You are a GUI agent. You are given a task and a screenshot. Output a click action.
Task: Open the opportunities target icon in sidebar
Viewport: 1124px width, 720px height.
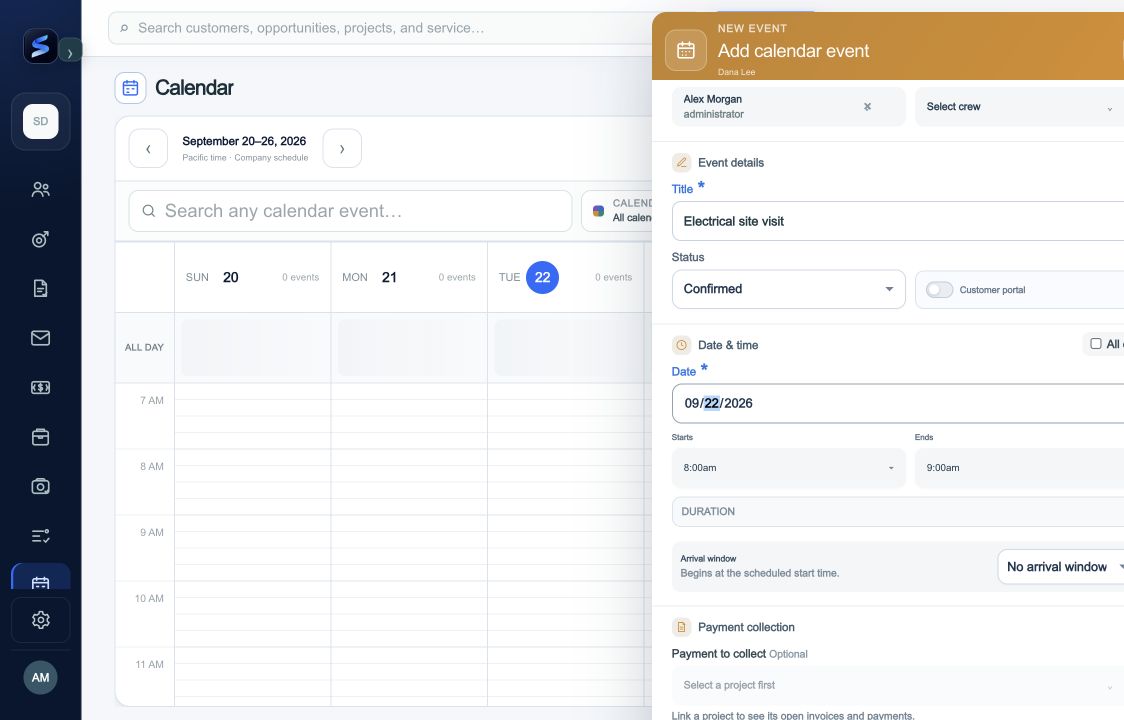[40, 239]
